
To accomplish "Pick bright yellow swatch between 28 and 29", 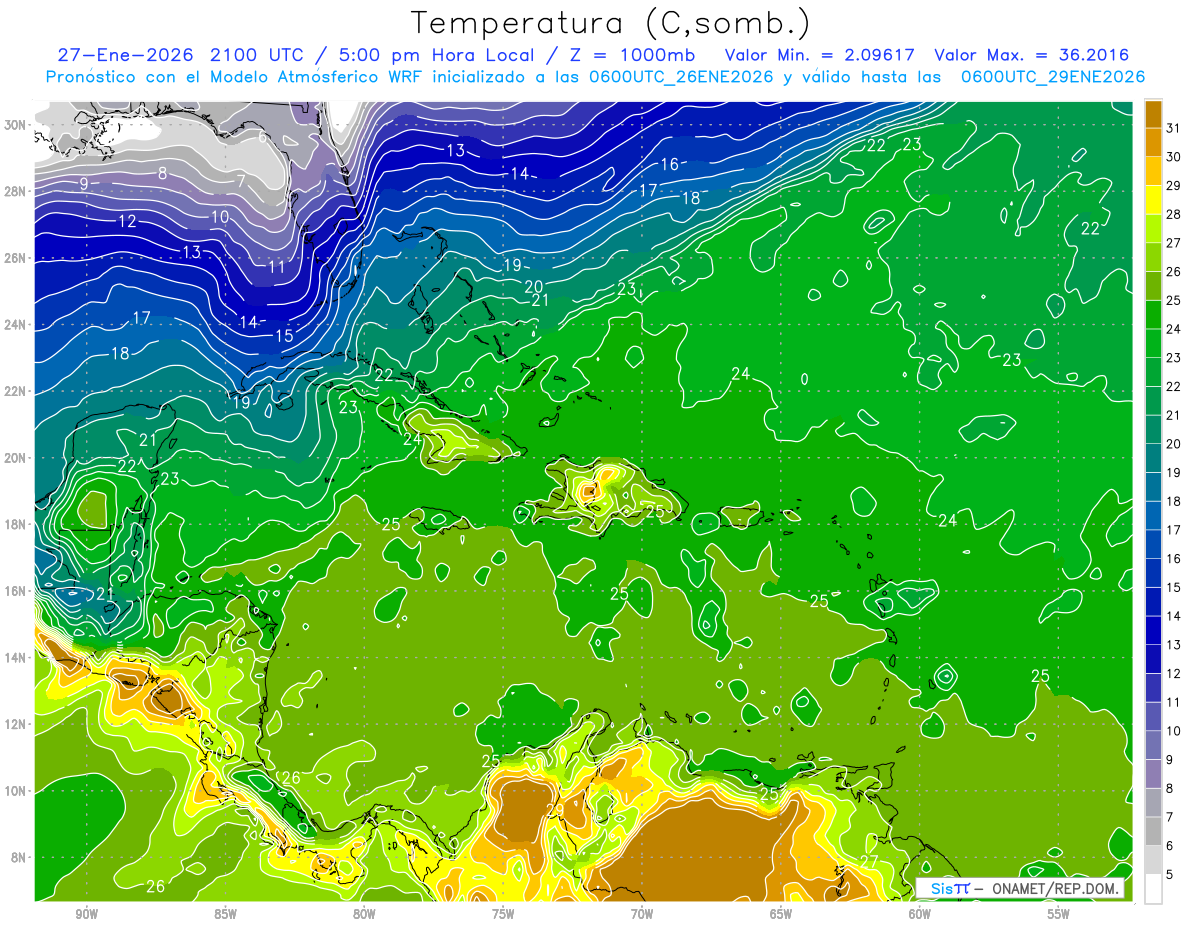I will point(1153,201).
